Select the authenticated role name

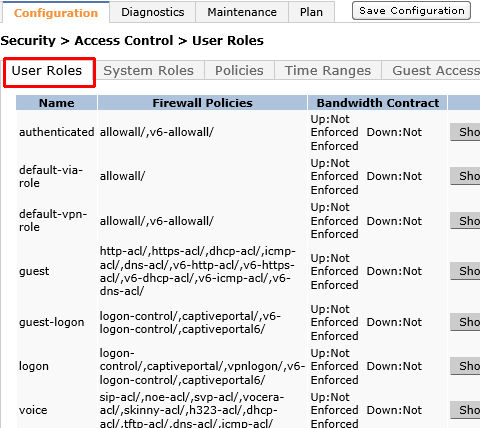[x=57, y=132]
